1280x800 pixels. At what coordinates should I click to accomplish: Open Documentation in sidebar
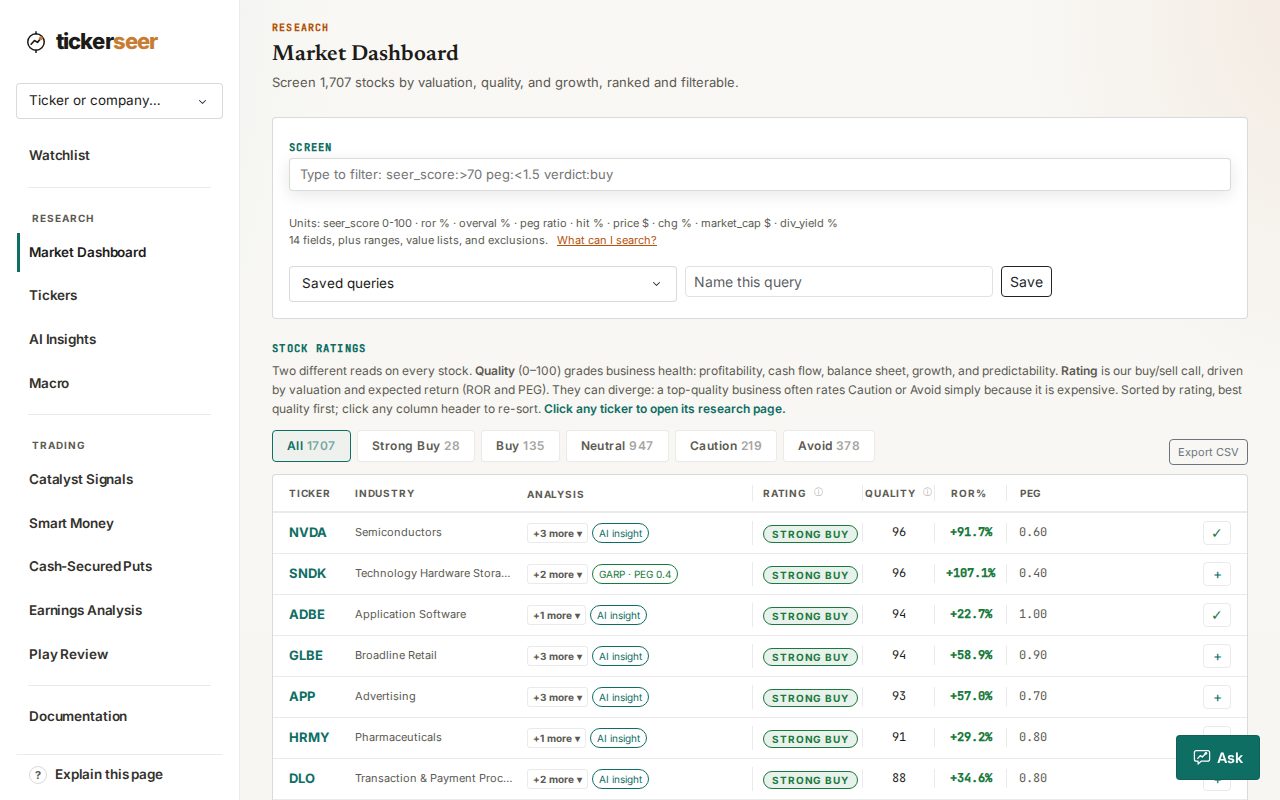[x=78, y=716]
